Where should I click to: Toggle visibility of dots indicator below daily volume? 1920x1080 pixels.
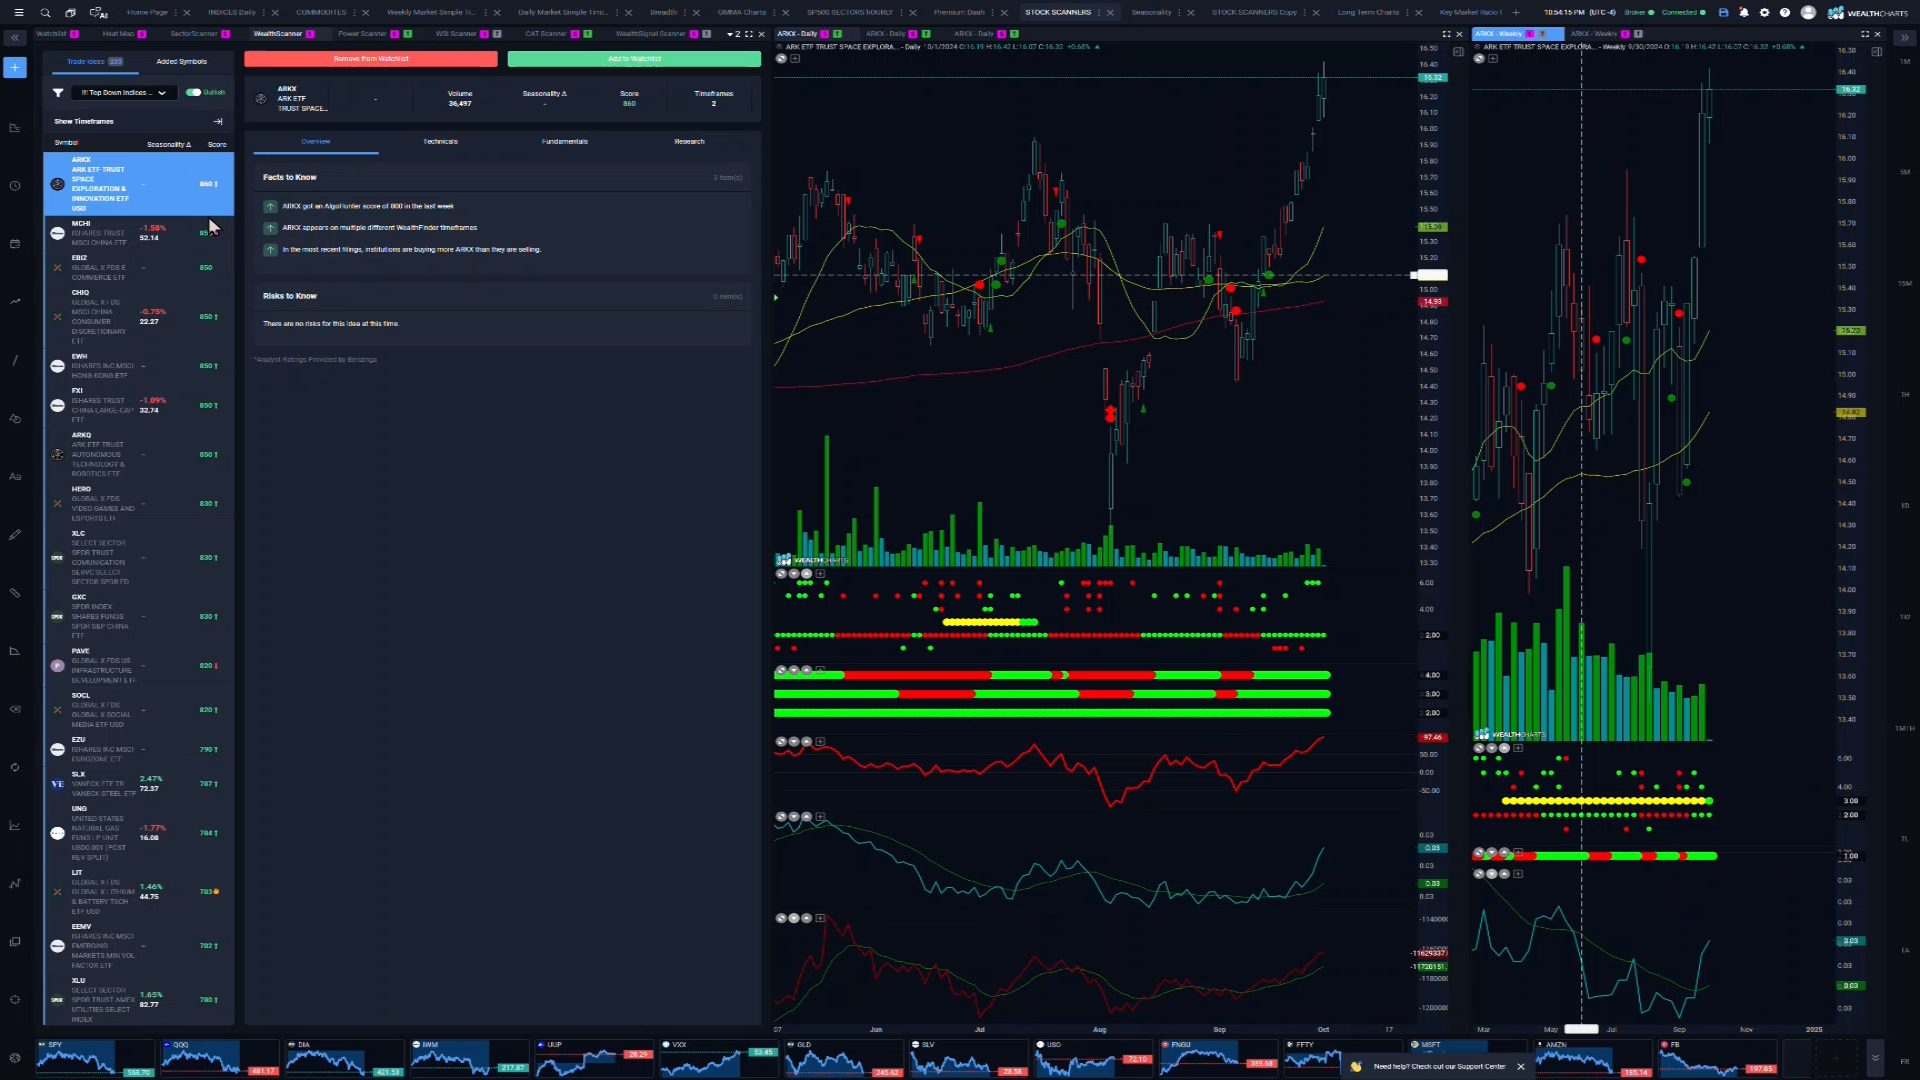pos(781,574)
